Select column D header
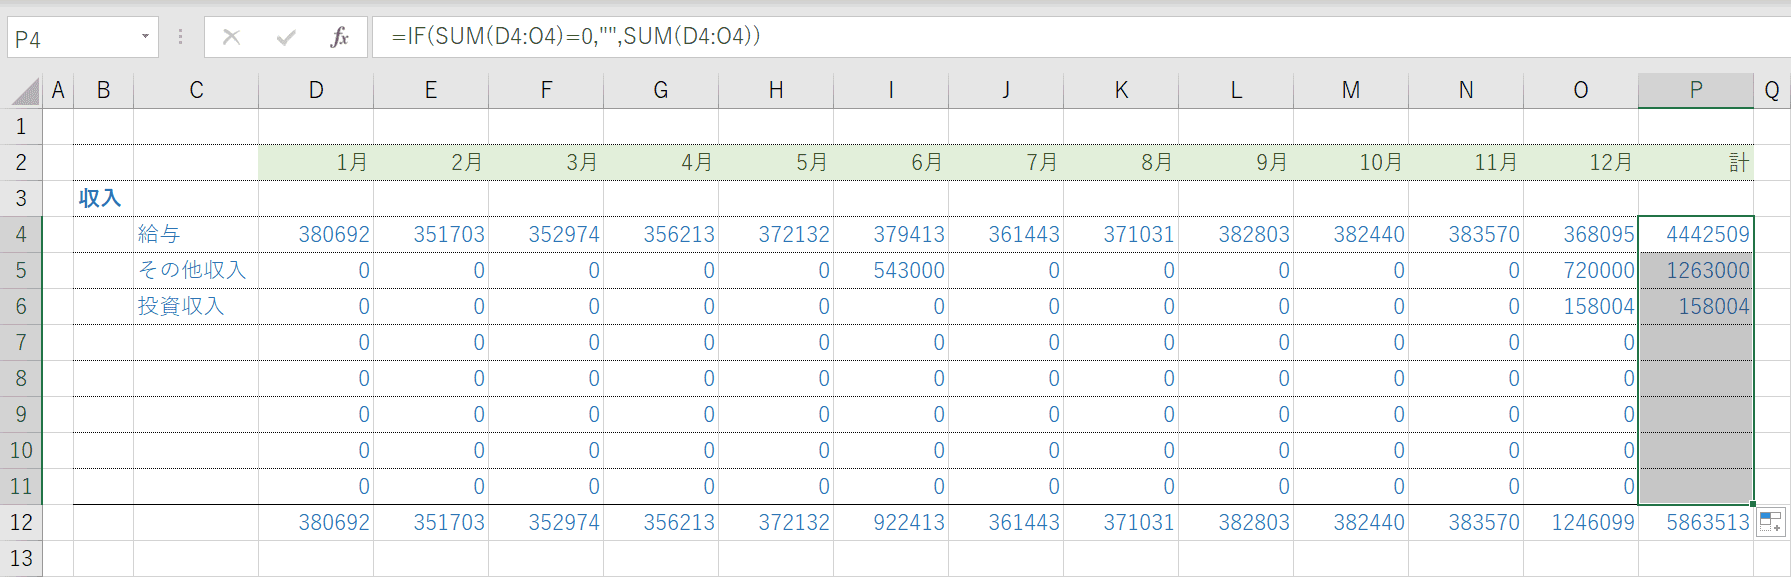This screenshot has height=577, width=1791. click(316, 91)
